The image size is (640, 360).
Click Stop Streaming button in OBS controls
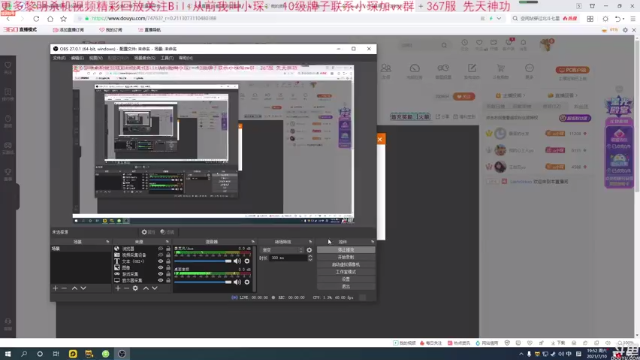coord(346,250)
